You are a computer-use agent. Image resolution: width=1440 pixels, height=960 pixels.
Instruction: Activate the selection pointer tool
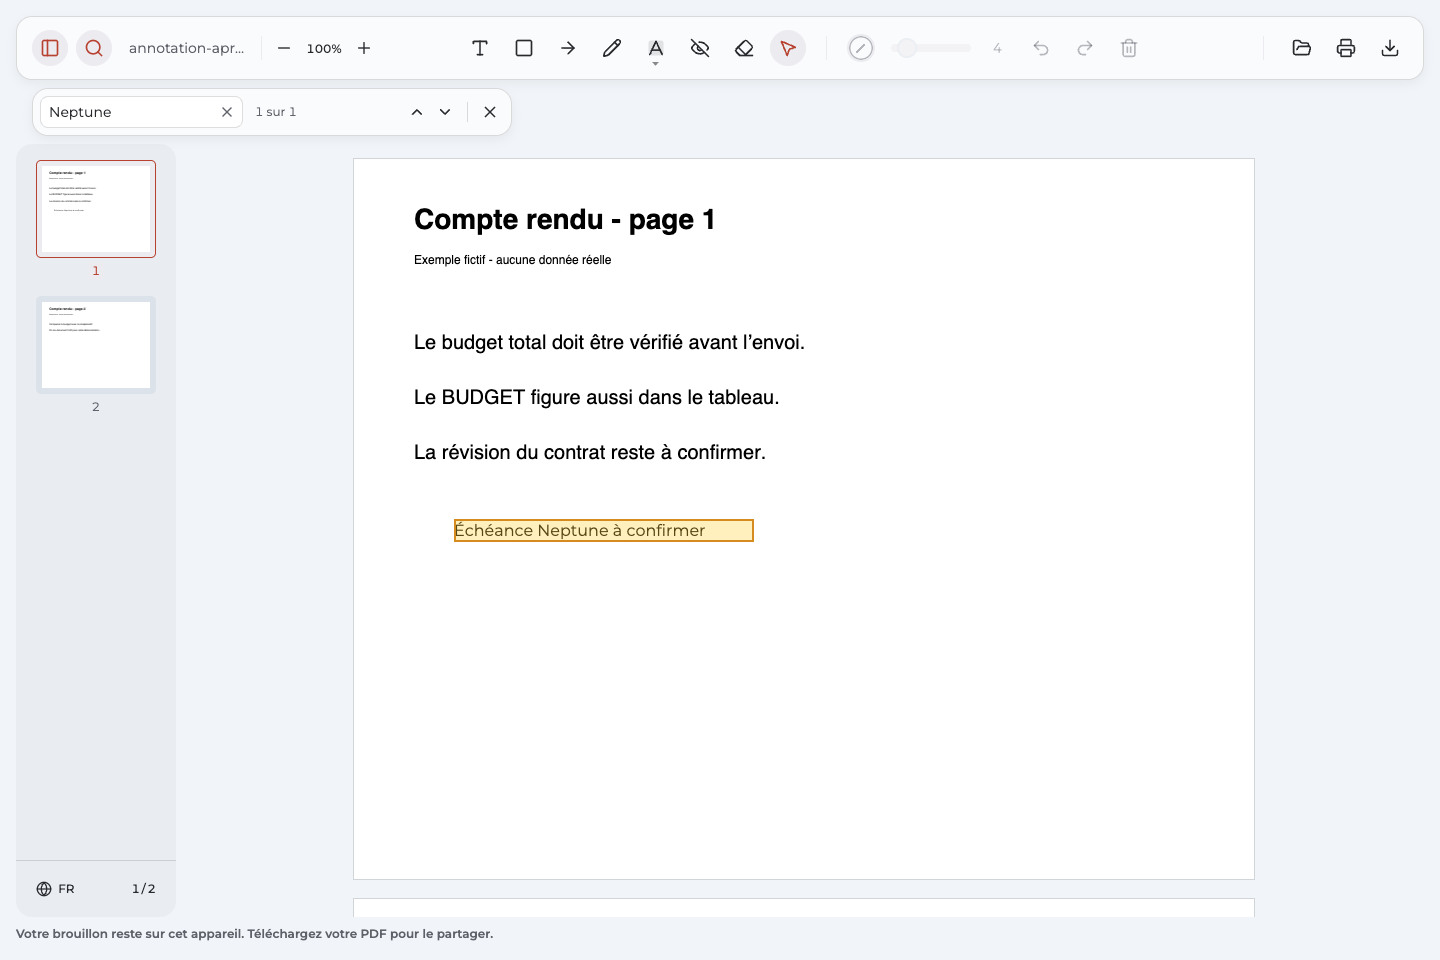(788, 48)
